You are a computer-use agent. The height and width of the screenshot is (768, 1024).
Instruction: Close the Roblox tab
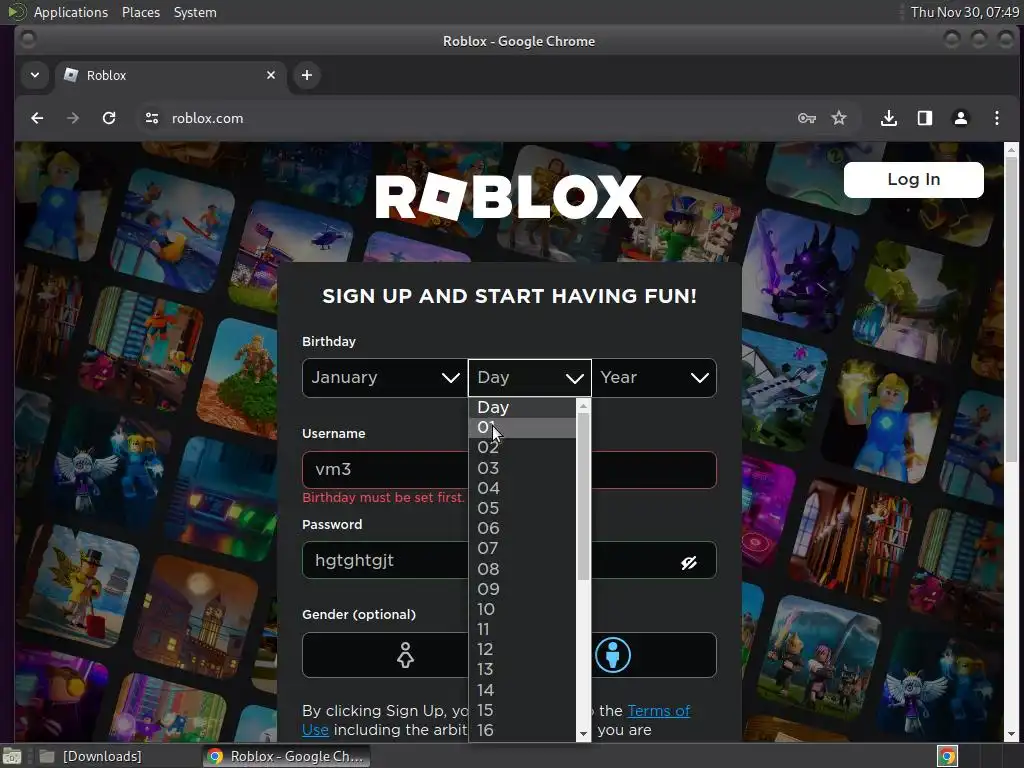[271, 75]
